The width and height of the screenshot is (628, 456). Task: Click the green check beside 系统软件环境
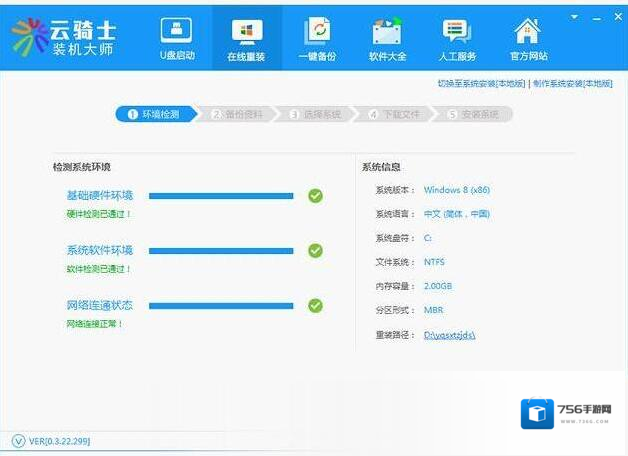(315, 251)
